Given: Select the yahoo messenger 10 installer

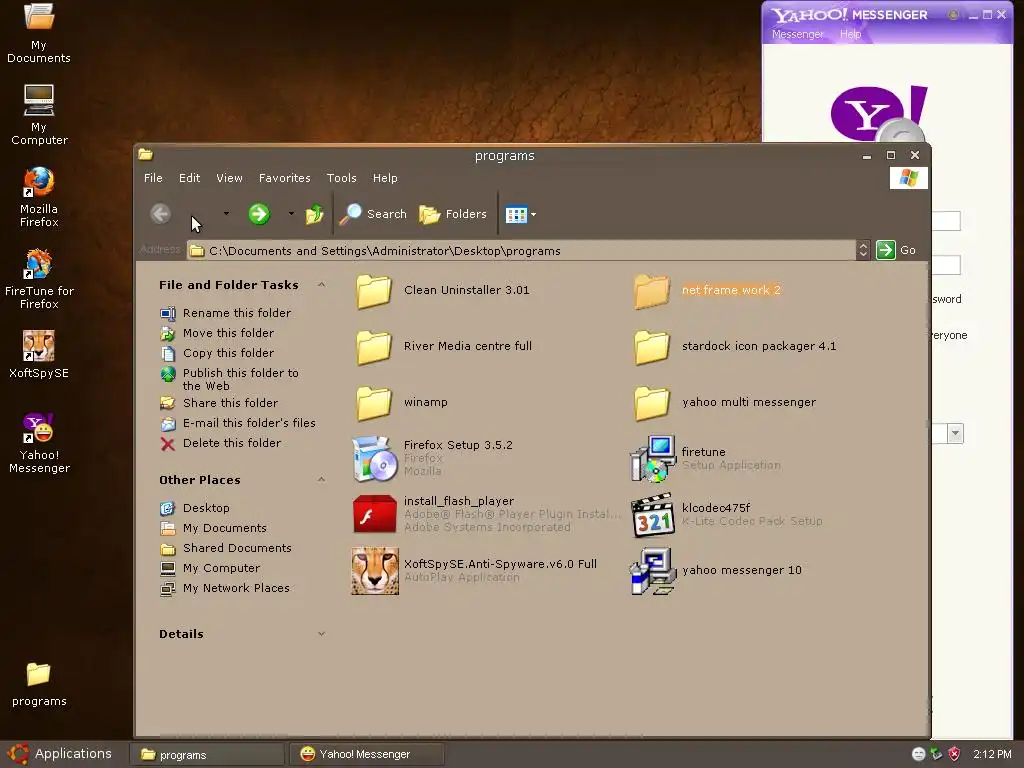Looking at the screenshot, I should coord(716,571).
